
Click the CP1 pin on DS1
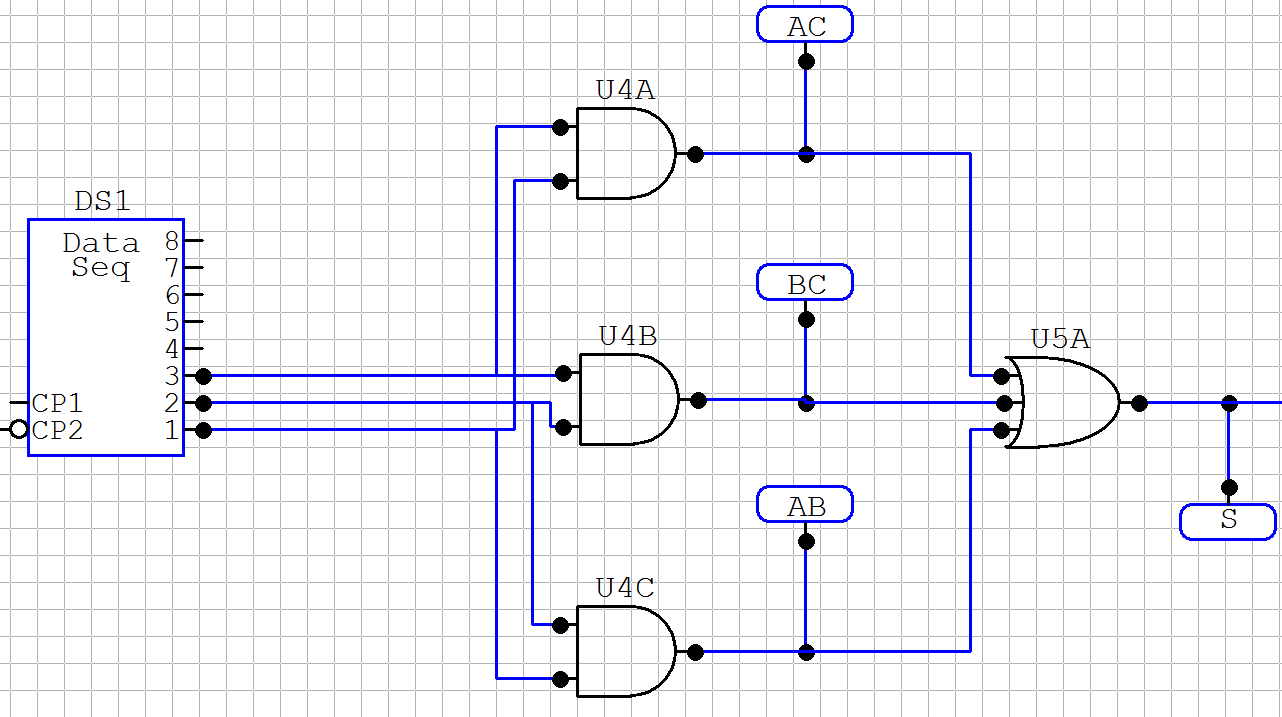[18, 403]
